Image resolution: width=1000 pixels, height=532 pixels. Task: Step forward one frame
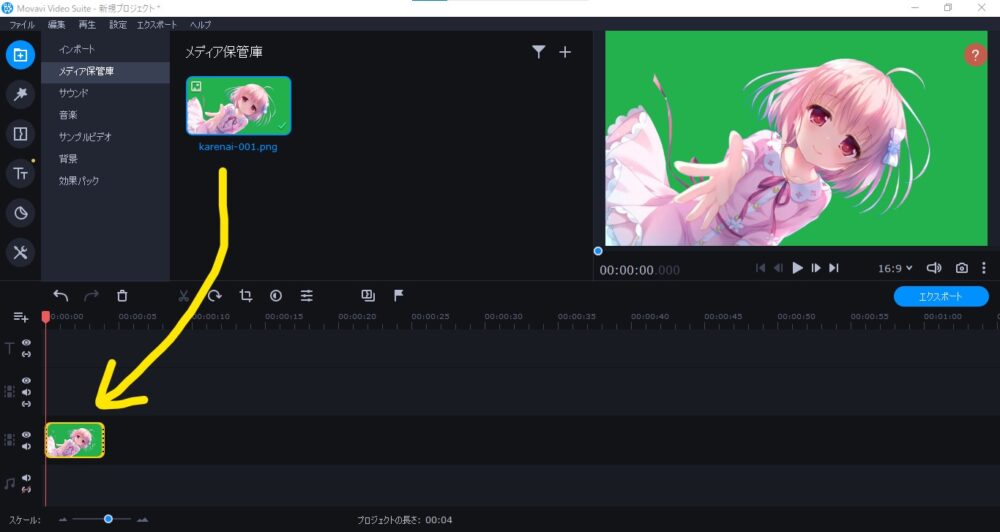point(816,268)
